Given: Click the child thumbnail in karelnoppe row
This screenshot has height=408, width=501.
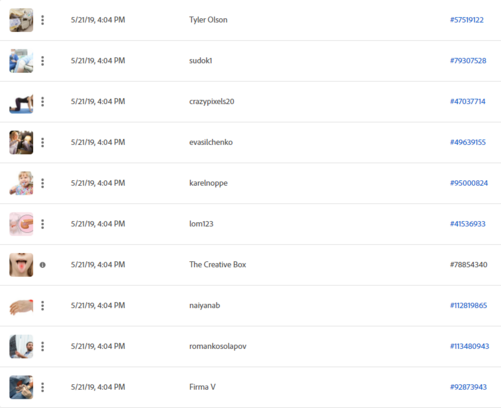Looking at the screenshot, I should coord(21,183).
